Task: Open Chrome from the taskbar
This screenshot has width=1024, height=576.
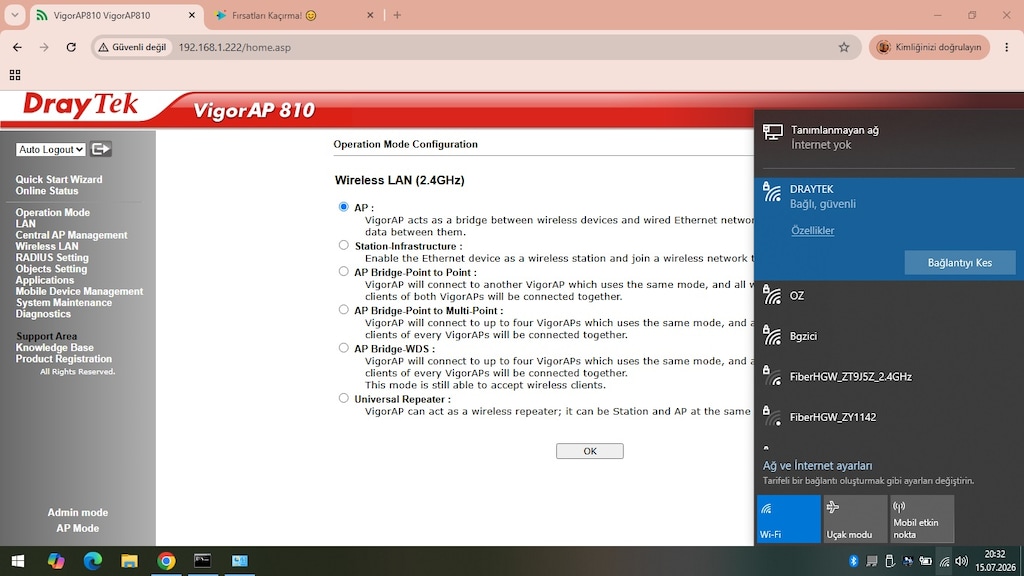Action: pos(166,561)
